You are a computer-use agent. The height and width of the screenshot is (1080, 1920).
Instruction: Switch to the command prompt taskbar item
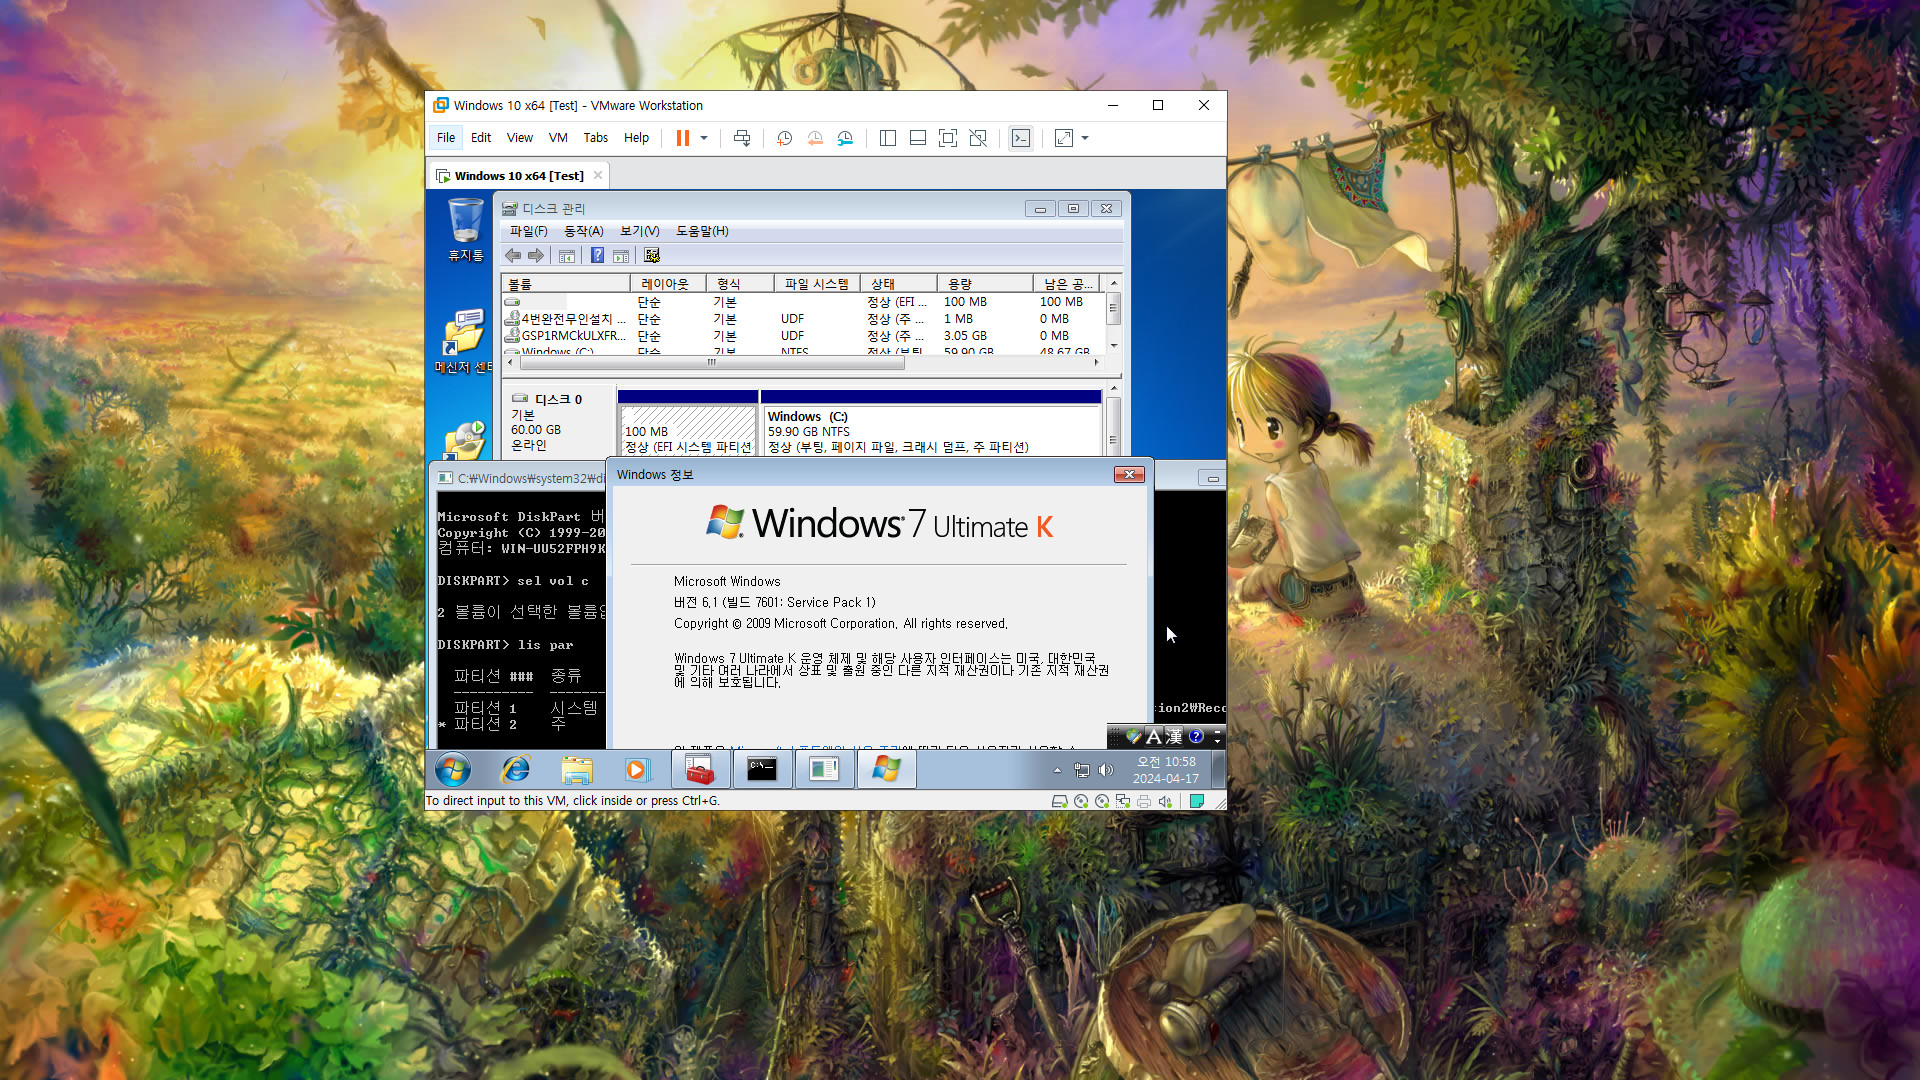click(762, 770)
